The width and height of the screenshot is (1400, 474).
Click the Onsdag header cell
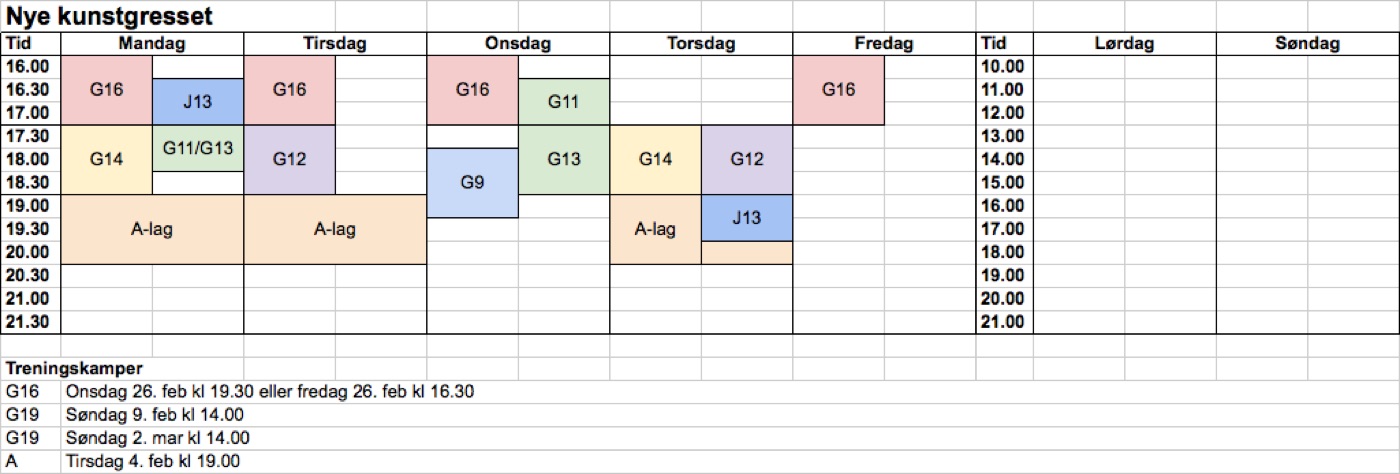pyautogui.click(x=518, y=44)
